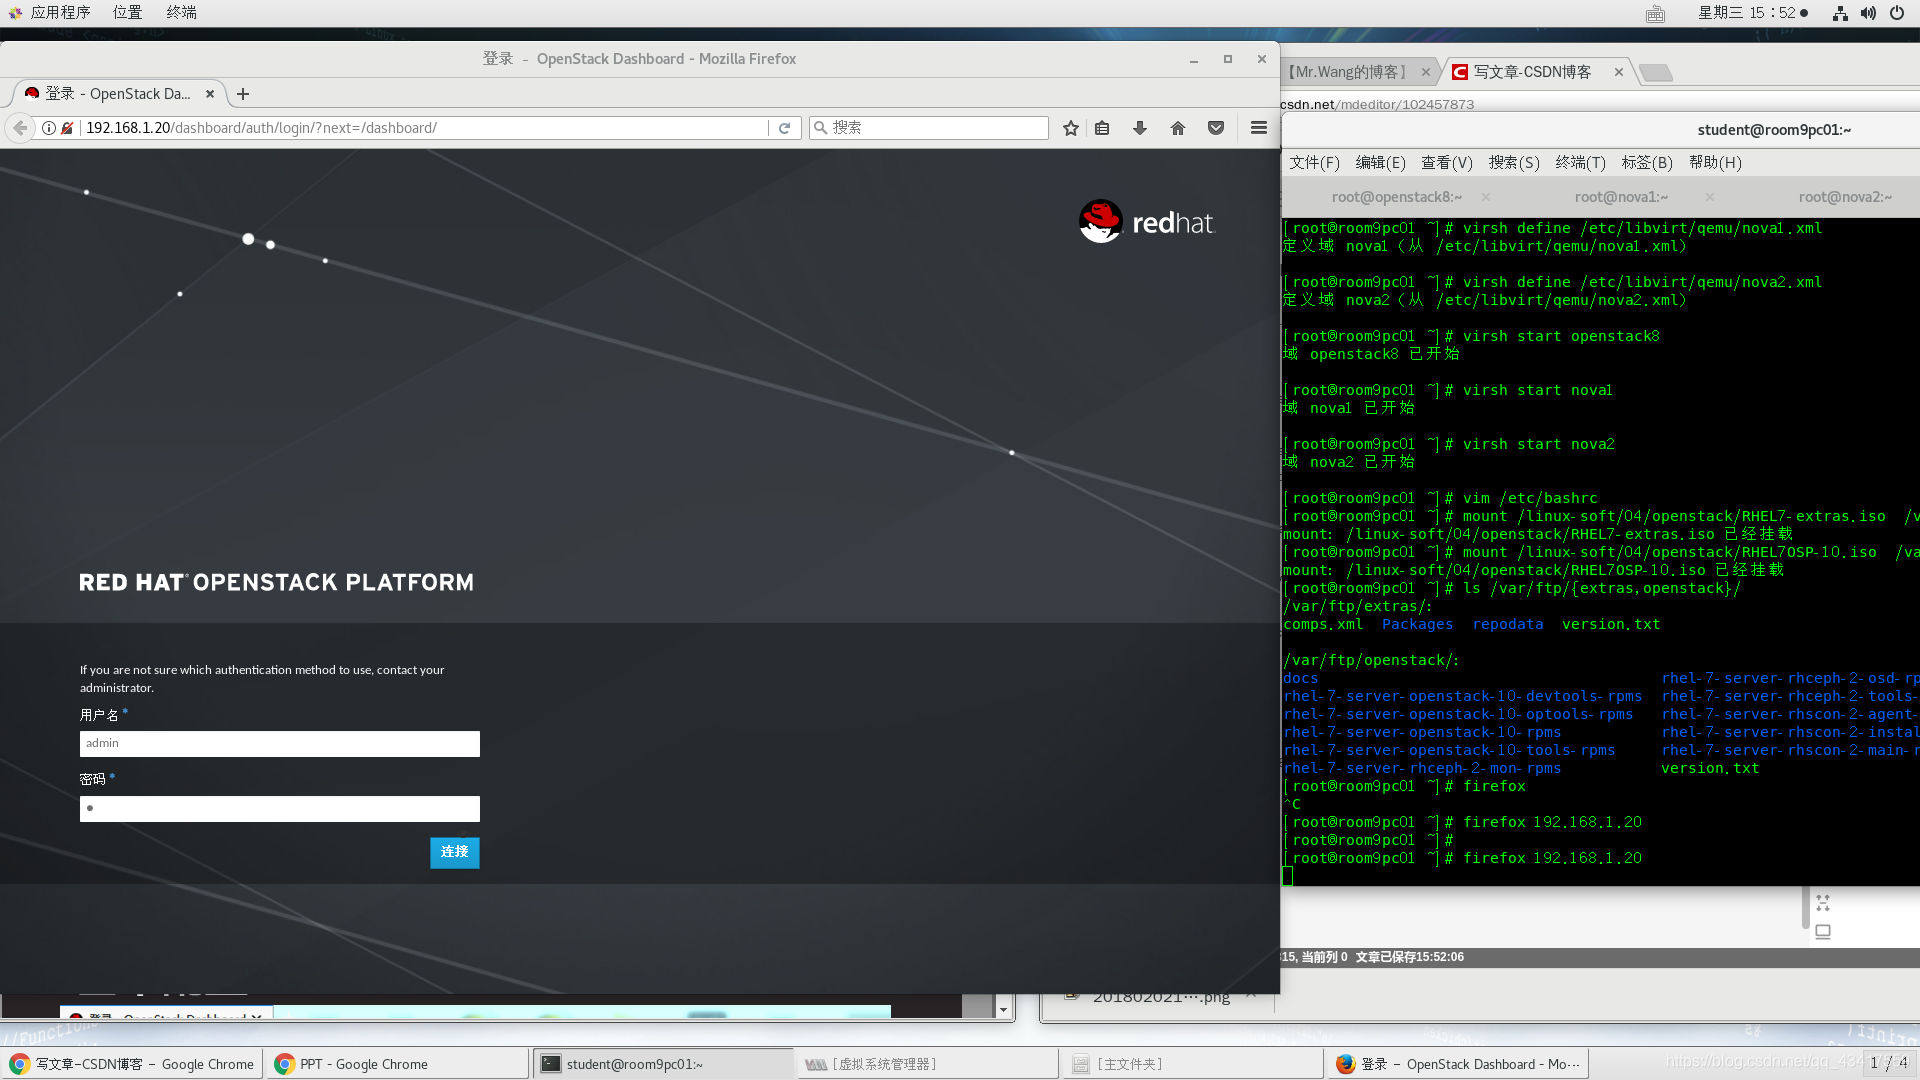Open the power icon in top panel
The width and height of the screenshot is (1920, 1080).
point(1897,13)
